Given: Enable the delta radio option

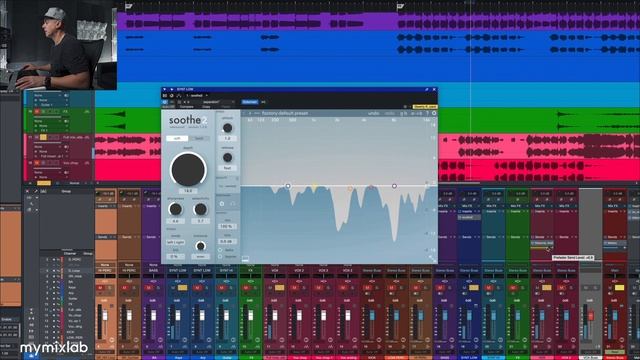Looking at the screenshot, I should pos(220,250).
